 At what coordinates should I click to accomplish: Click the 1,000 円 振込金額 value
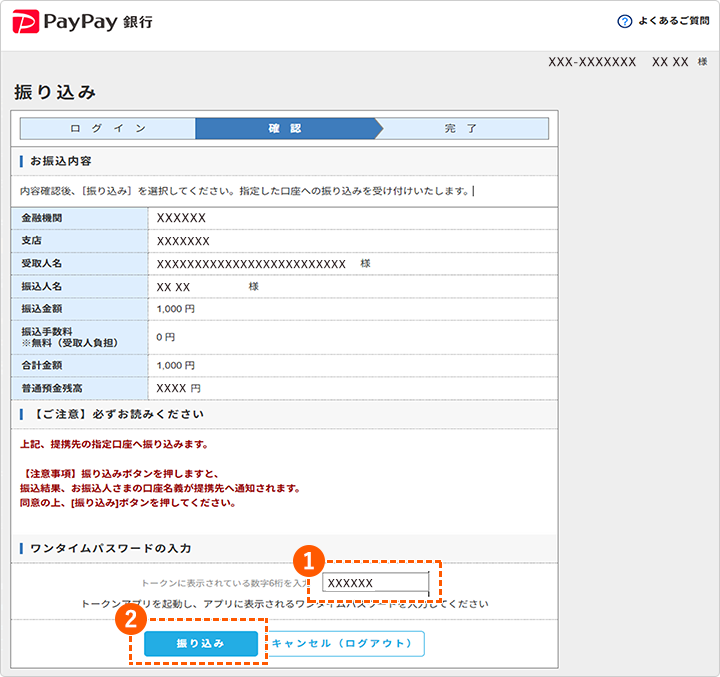coord(175,309)
